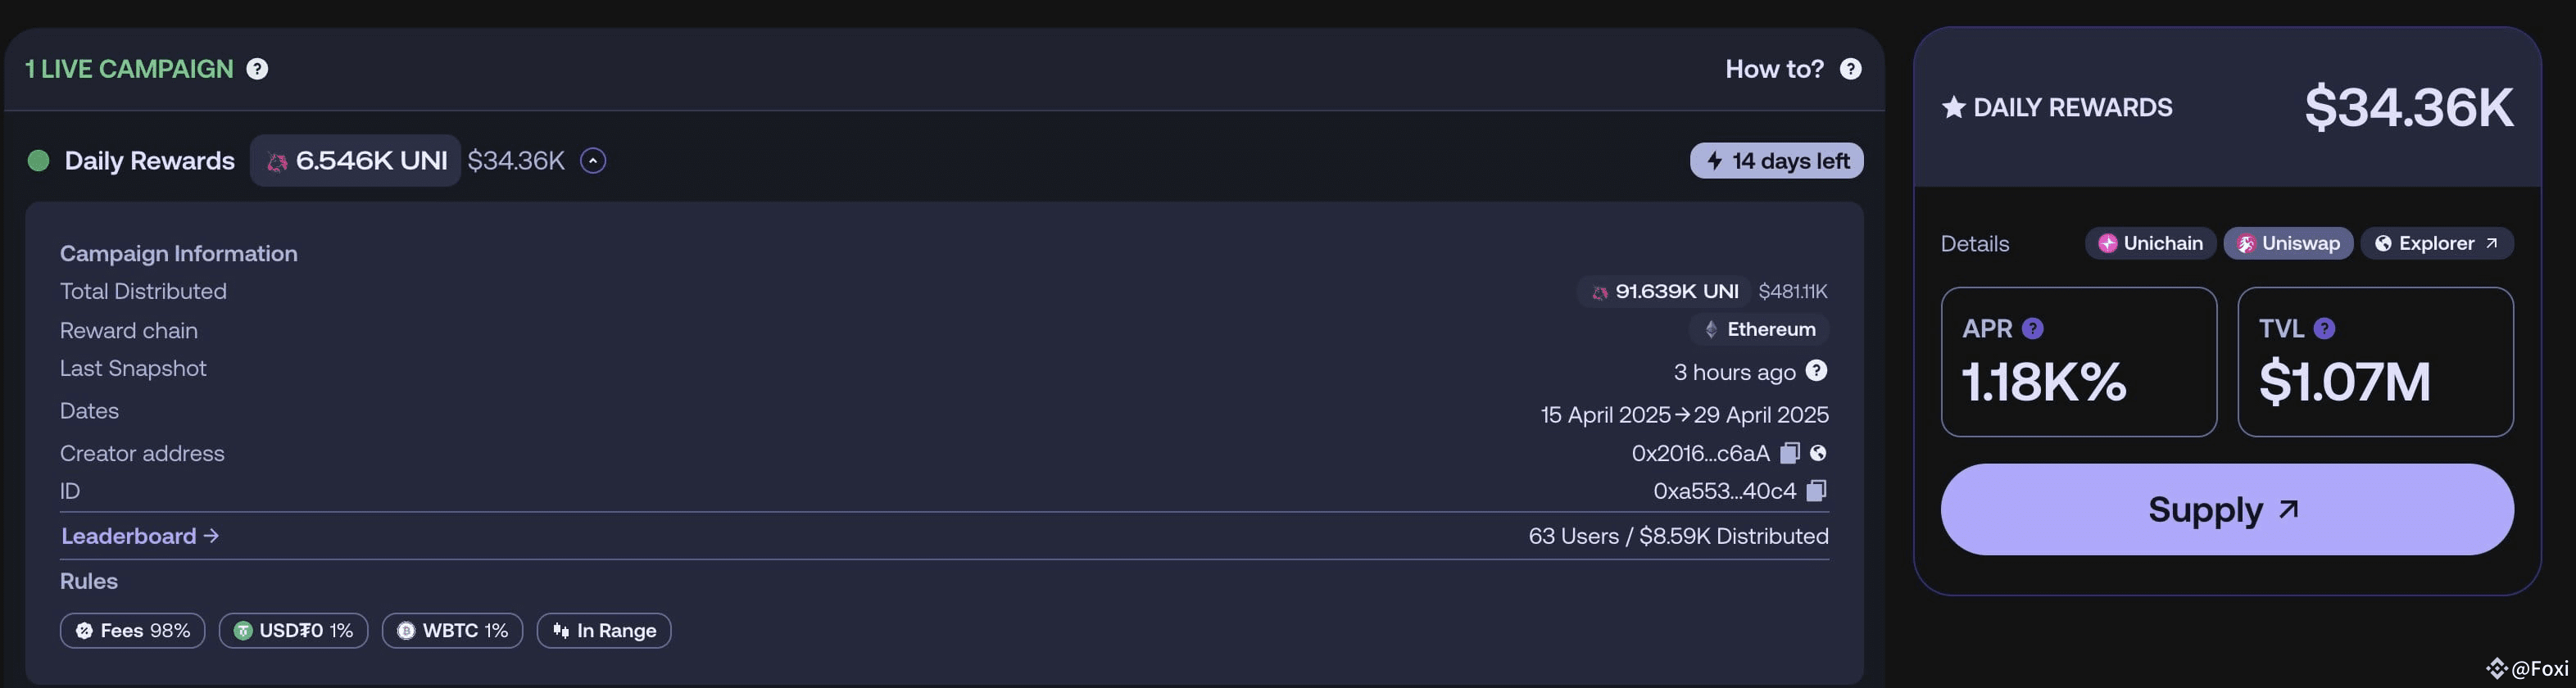Copy the creator address 0x2016...c6aA

click(x=1790, y=453)
